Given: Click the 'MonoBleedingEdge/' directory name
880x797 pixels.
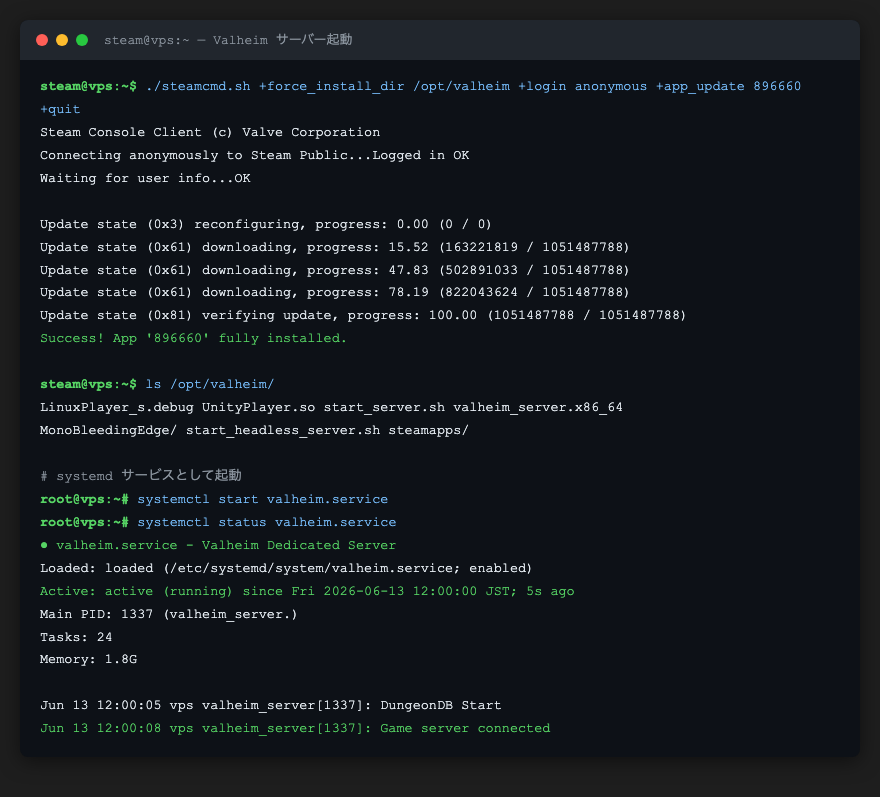Looking at the screenshot, I should [108, 430].
